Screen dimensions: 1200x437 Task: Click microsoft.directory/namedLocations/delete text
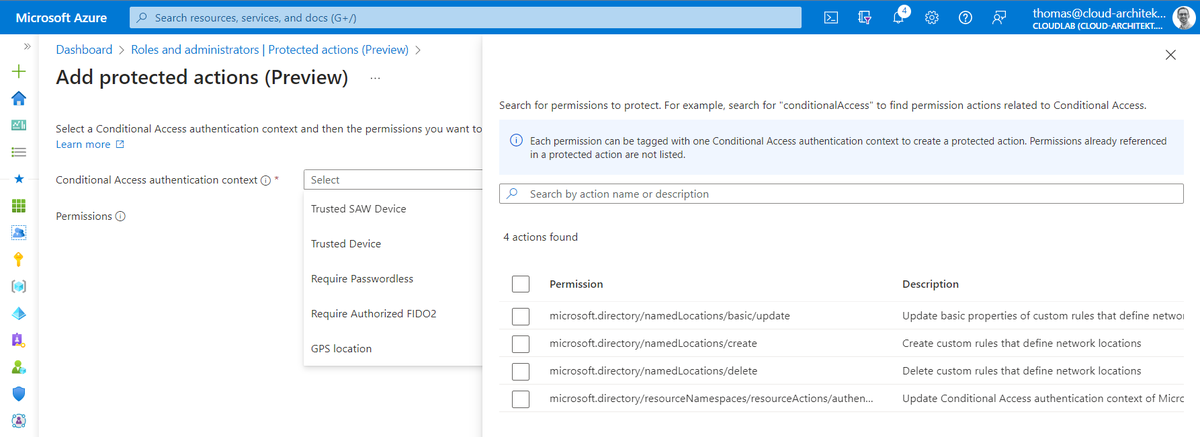coord(653,372)
